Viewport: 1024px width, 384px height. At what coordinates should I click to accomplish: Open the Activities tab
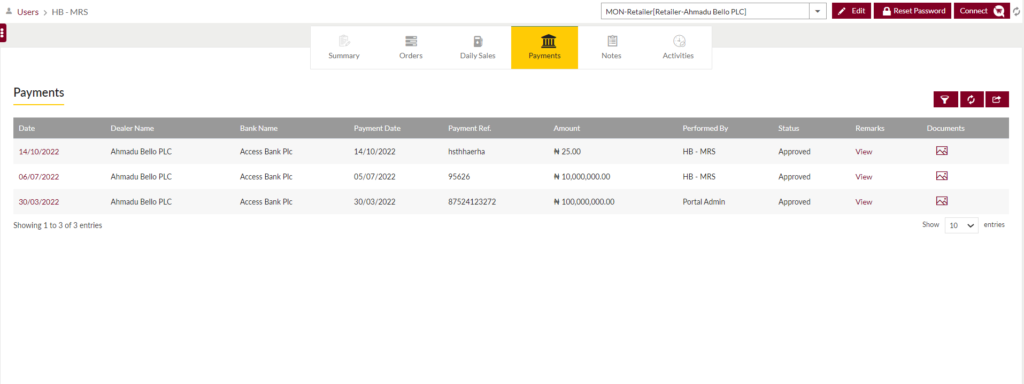[x=678, y=48]
